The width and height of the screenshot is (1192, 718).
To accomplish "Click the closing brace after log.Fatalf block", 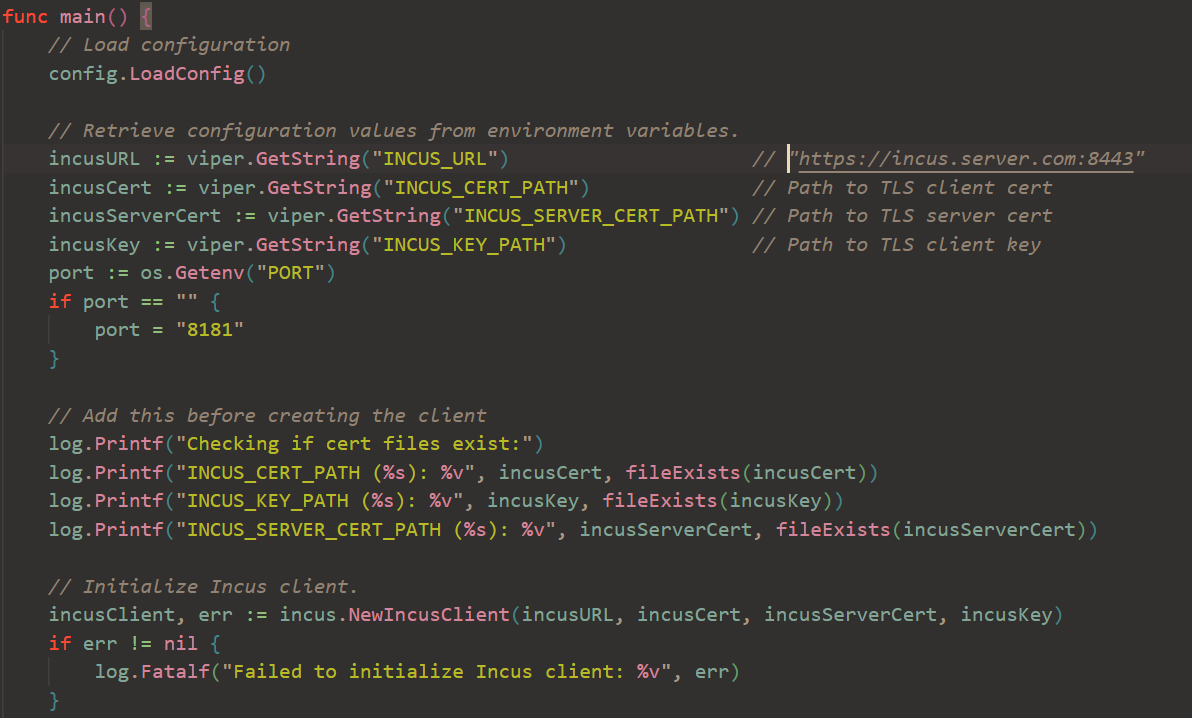I will click(x=54, y=701).
